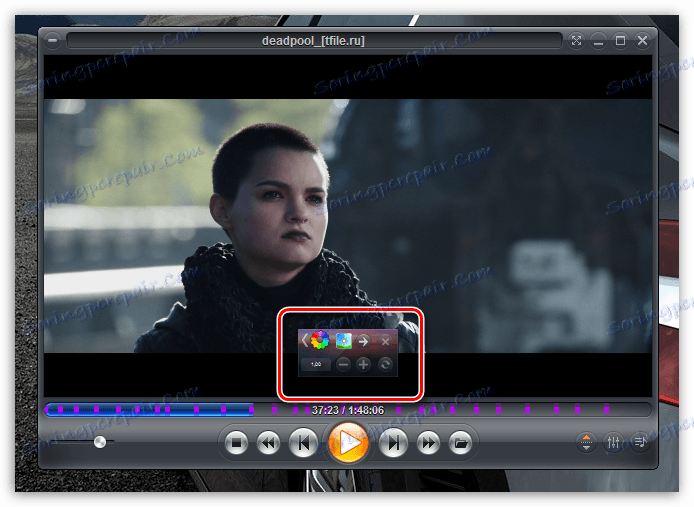Image resolution: width=694 pixels, height=507 pixels.
Task: Jump to previous track with the skip-back button
Action: pos(303,442)
